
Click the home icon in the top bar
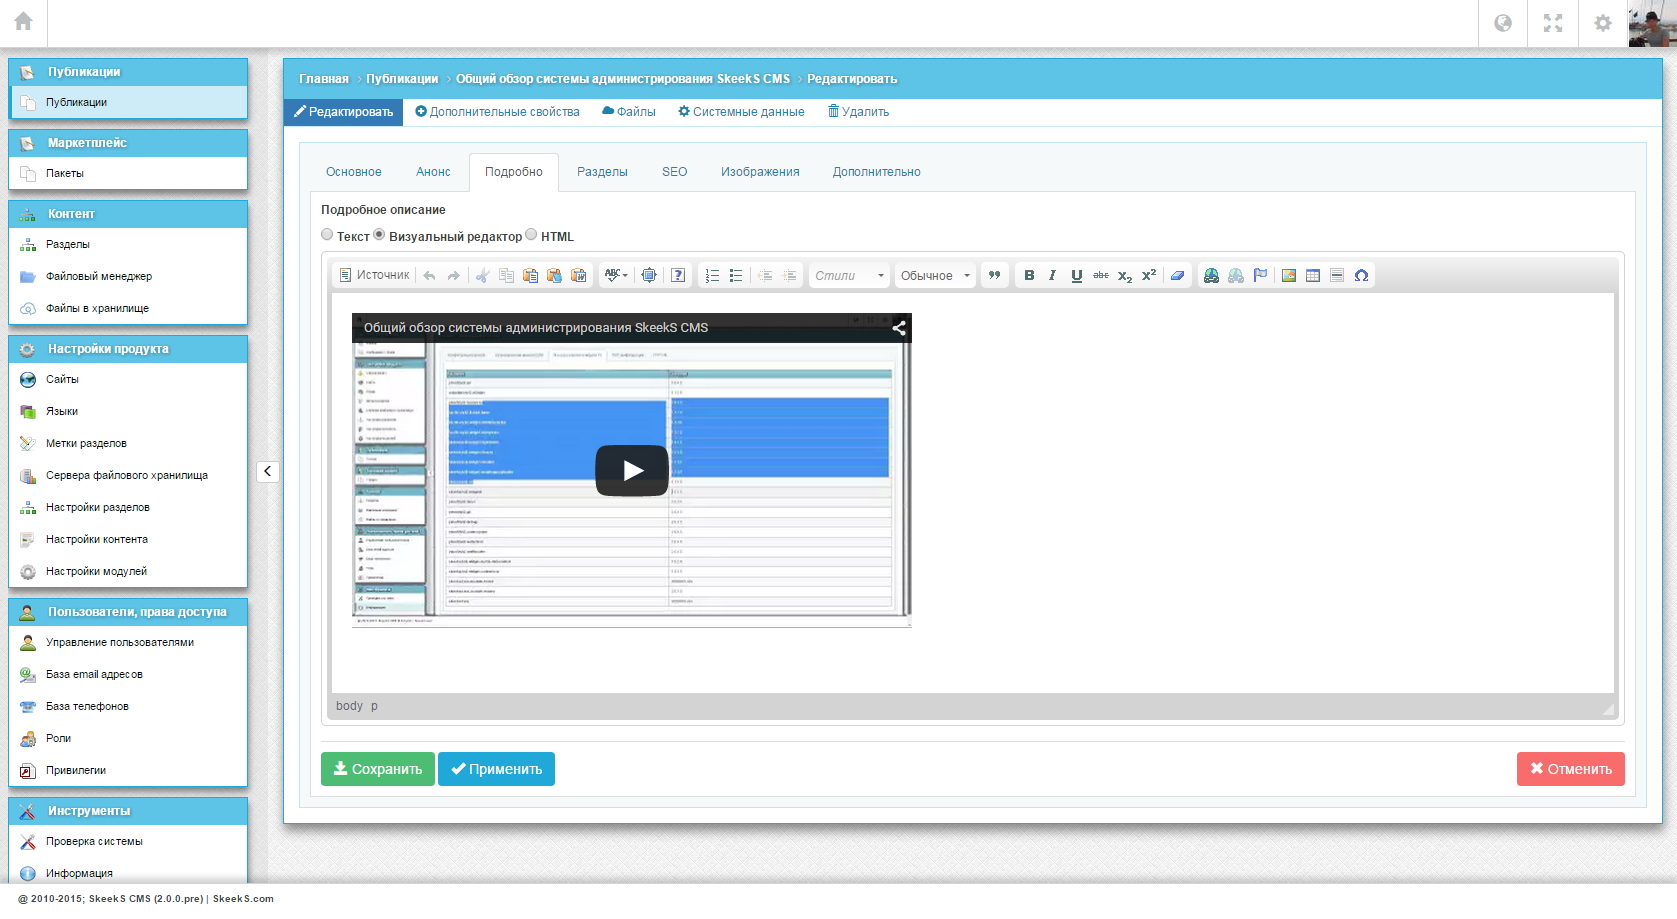pyautogui.click(x=23, y=22)
